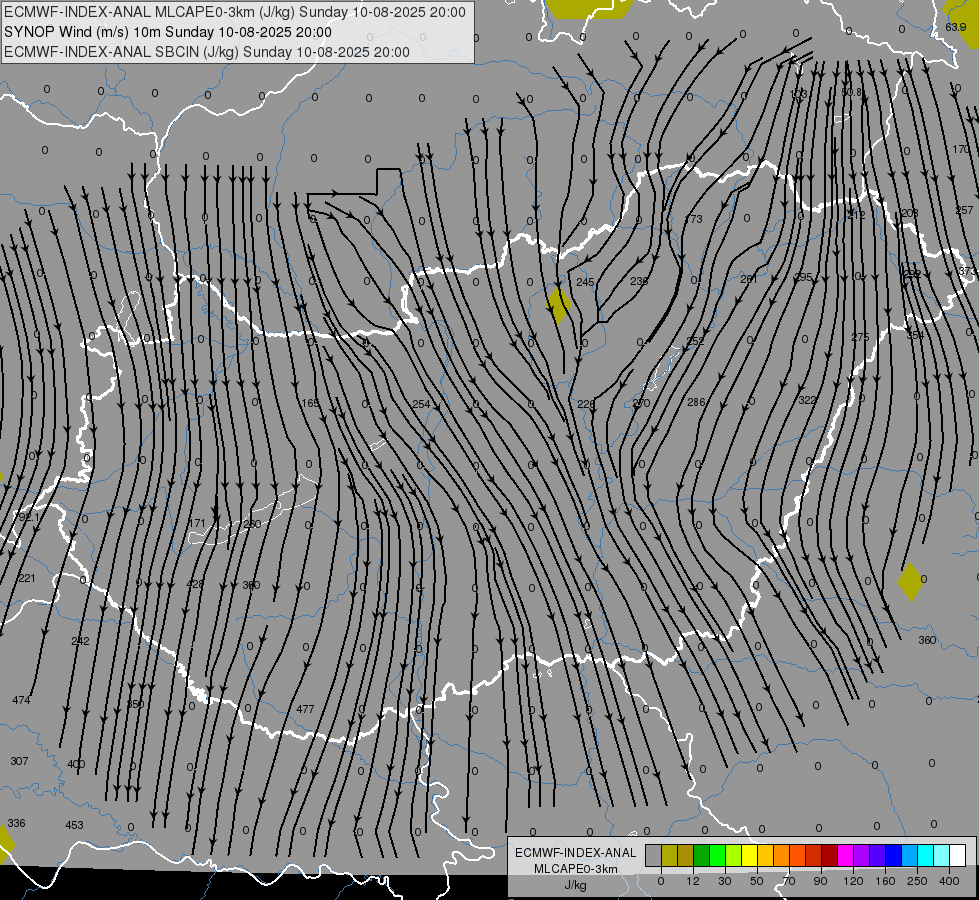Click the map value 322

[807, 400]
